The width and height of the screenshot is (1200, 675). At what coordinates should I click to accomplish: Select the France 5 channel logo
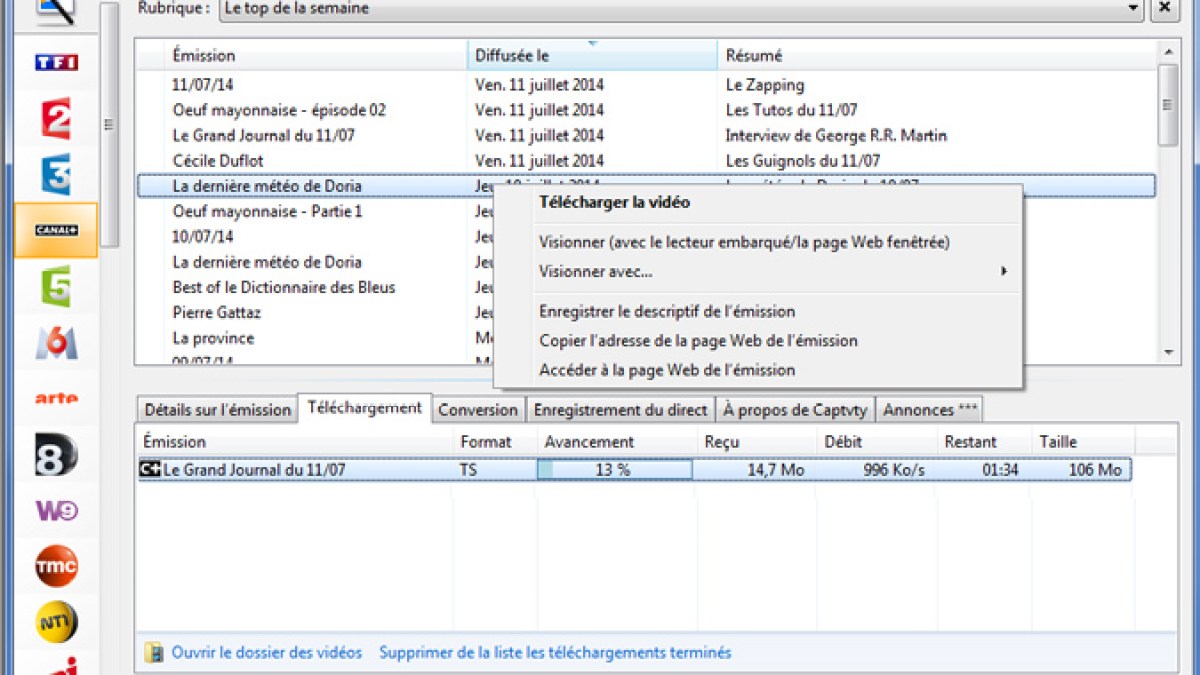[56, 286]
